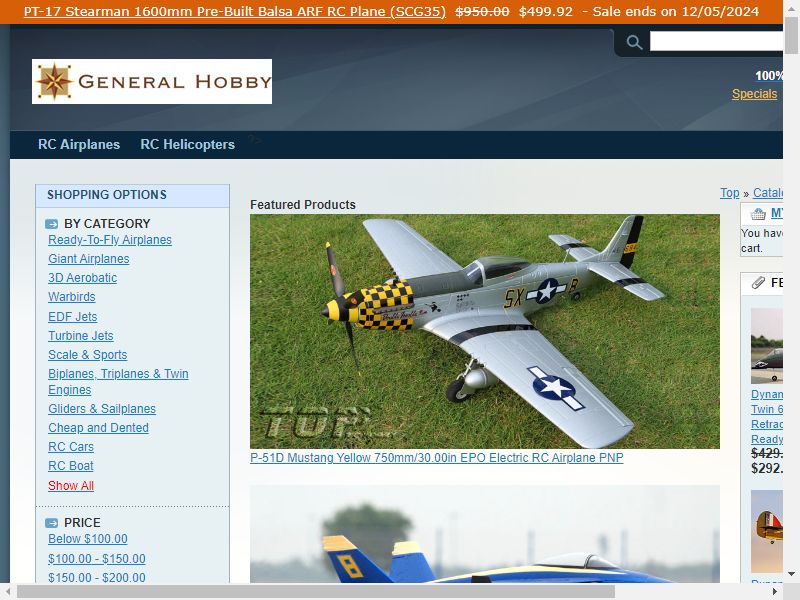Filter price Below $100.00
The image size is (800, 600).
pyautogui.click(x=88, y=539)
